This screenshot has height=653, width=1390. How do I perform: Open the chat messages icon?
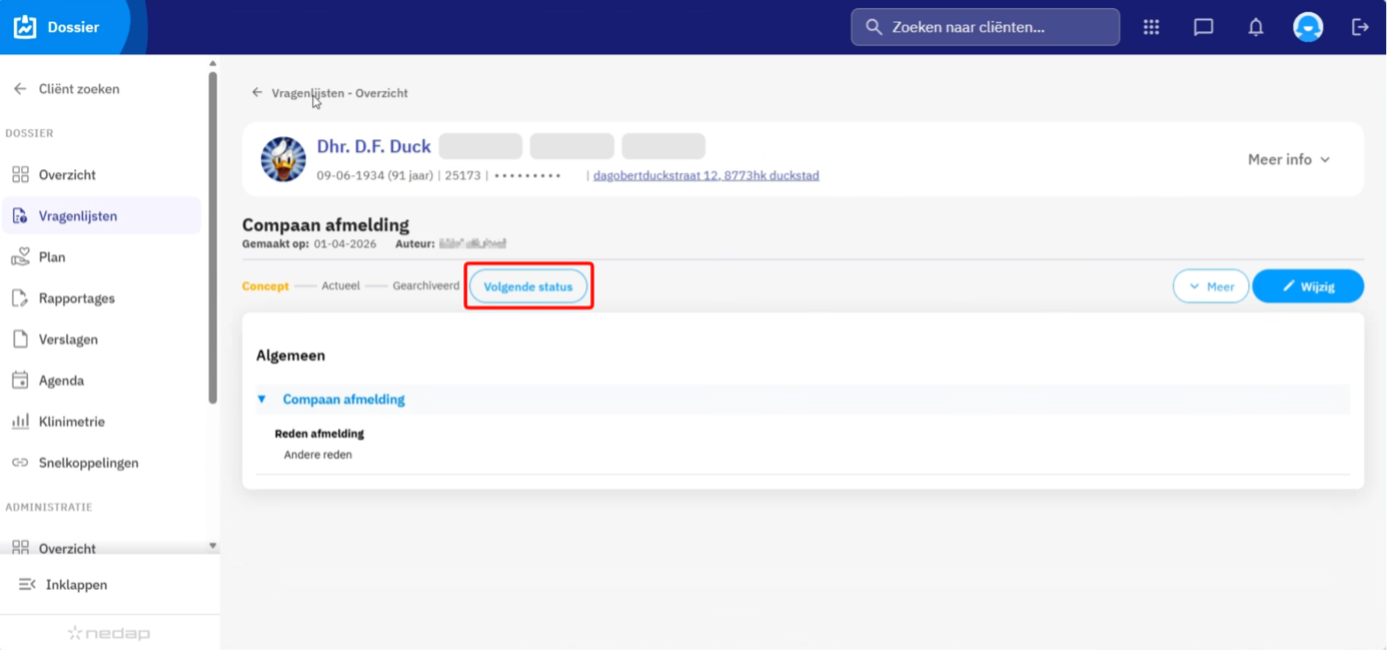(1204, 27)
